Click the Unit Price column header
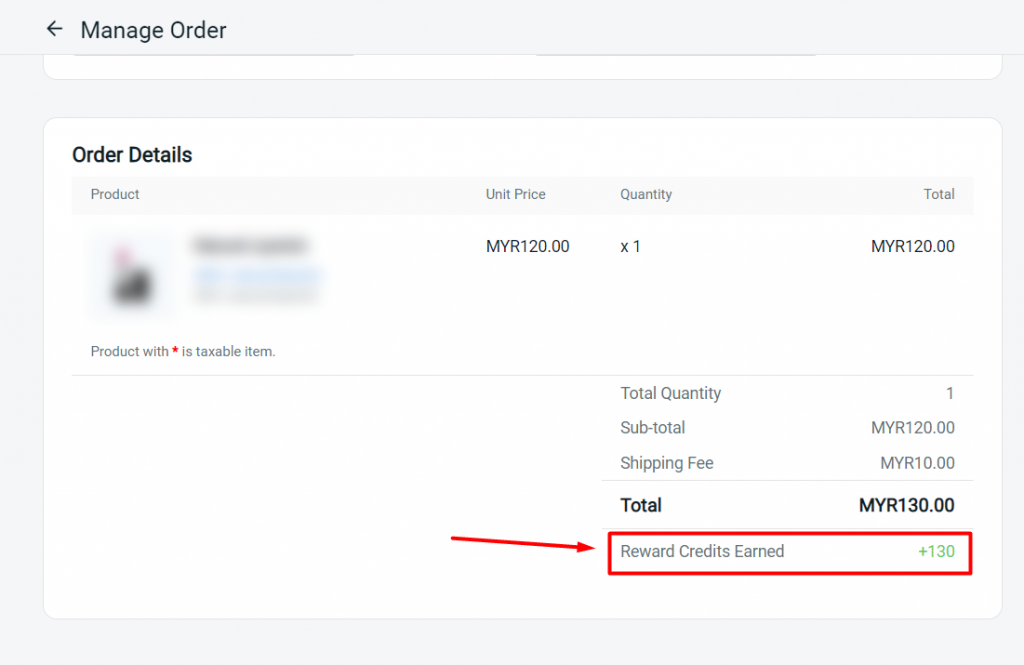The image size is (1024, 665). 515,194
